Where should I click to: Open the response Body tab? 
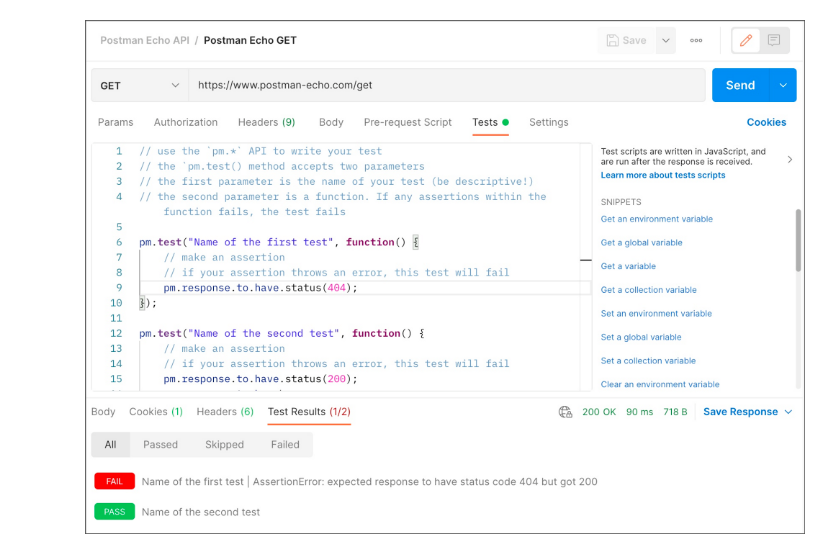103,412
